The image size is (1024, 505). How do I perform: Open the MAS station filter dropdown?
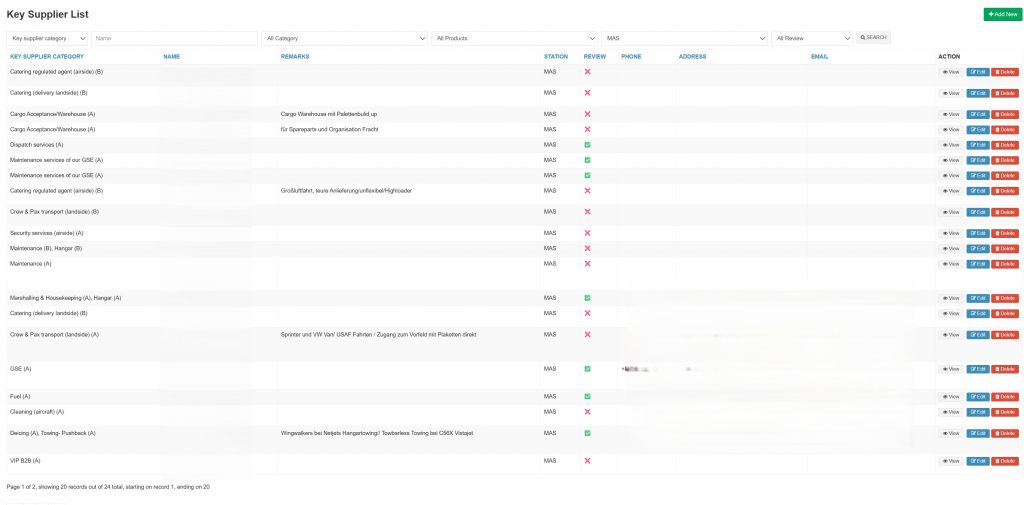click(685, 38)
